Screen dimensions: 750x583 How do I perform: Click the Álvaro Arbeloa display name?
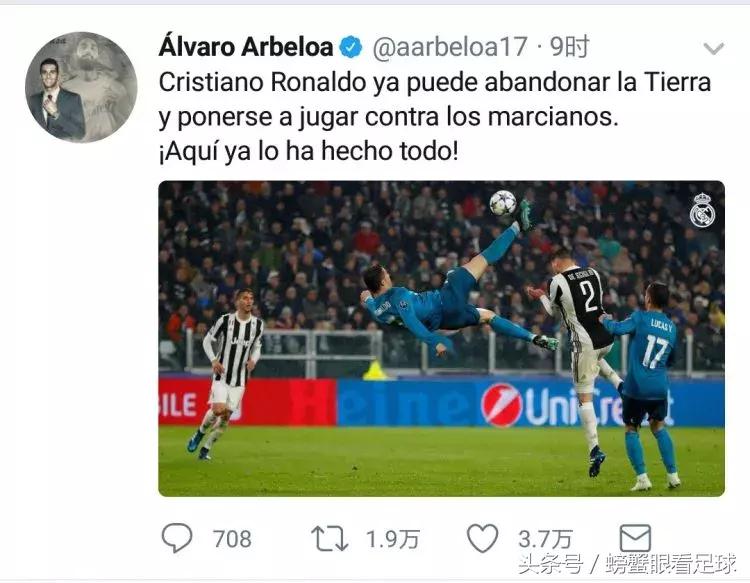[x=246, y=47]
